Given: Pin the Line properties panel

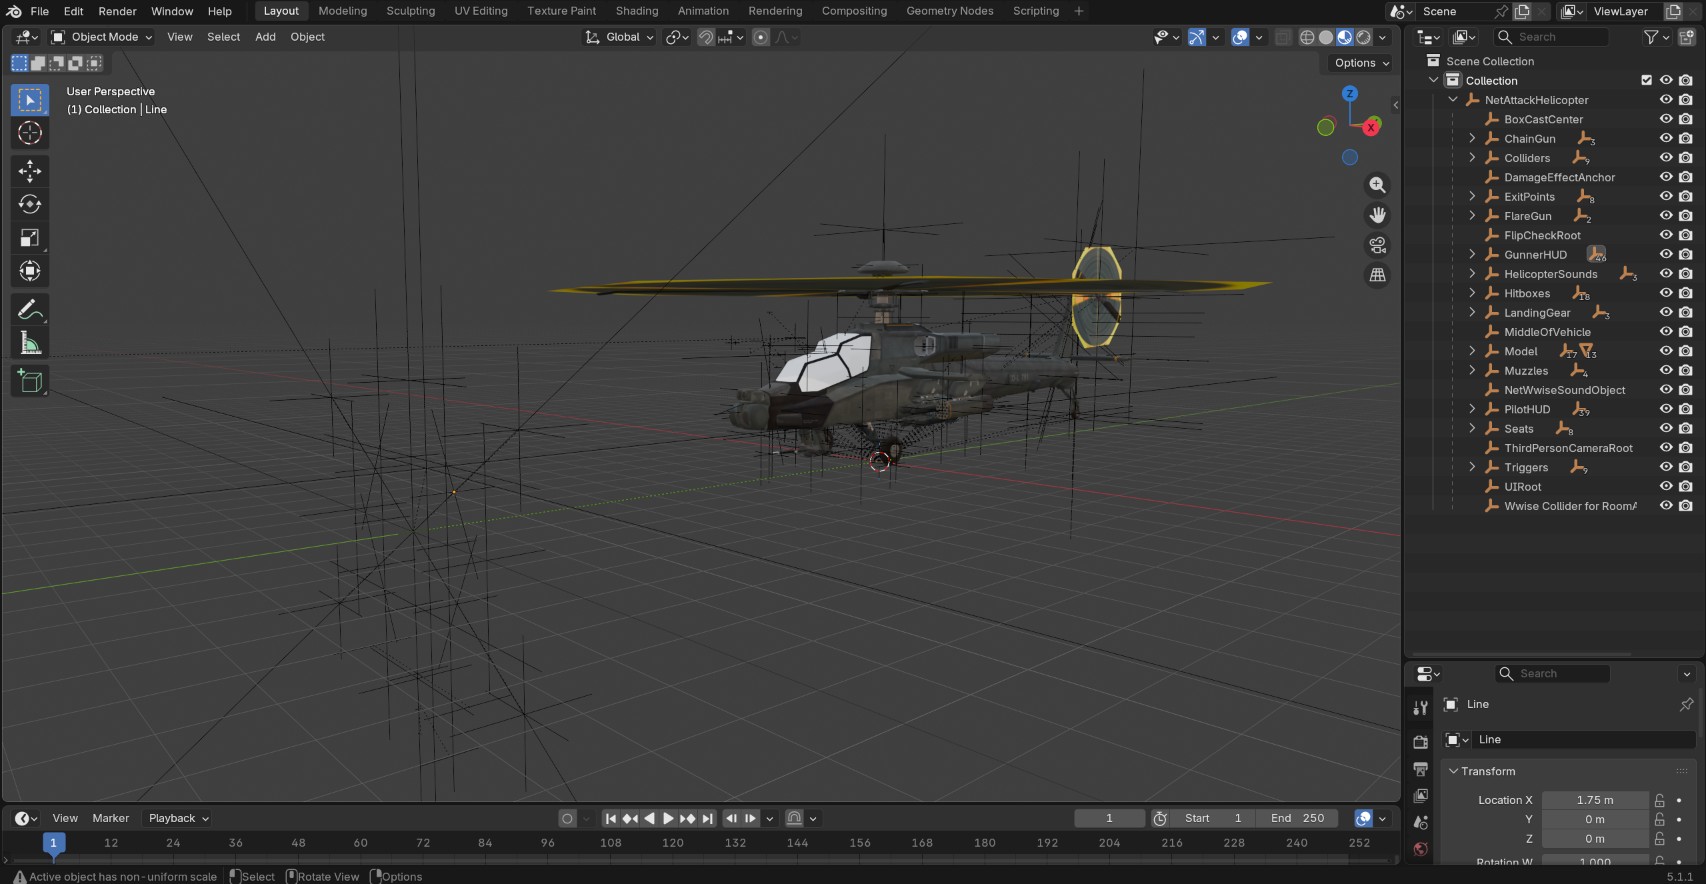Looking at the screenshot, I should [x=1686, y=704].
